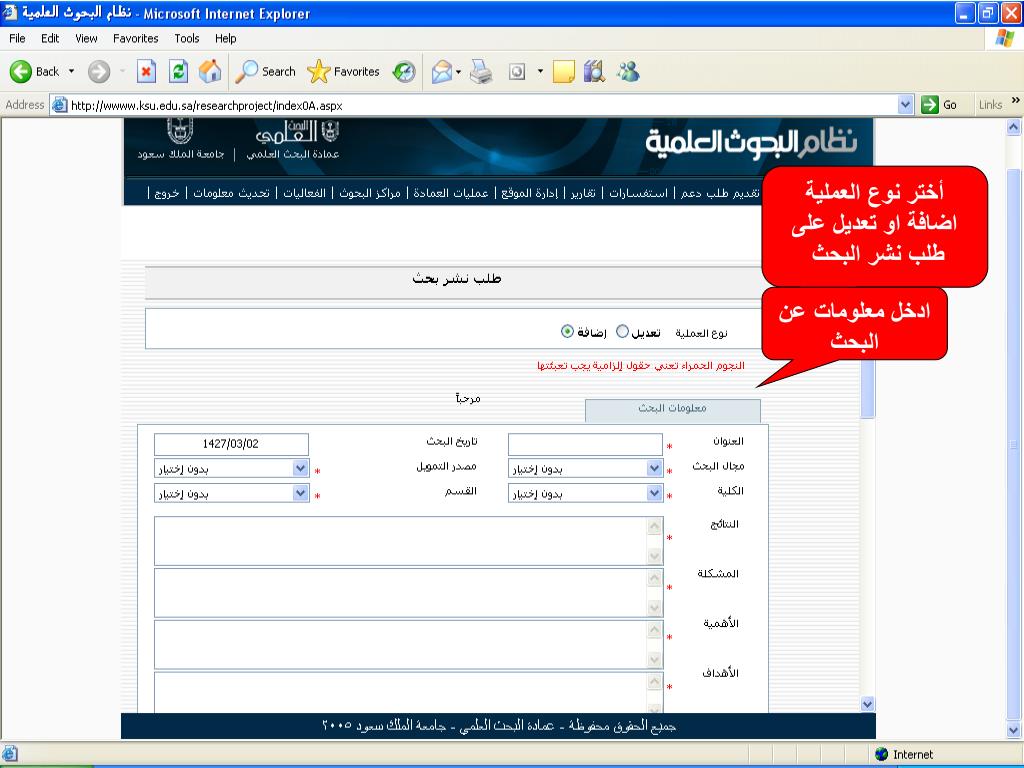1024x768 pixels.
Task: Click the green Go arrow button
Action: coord(929,104)
